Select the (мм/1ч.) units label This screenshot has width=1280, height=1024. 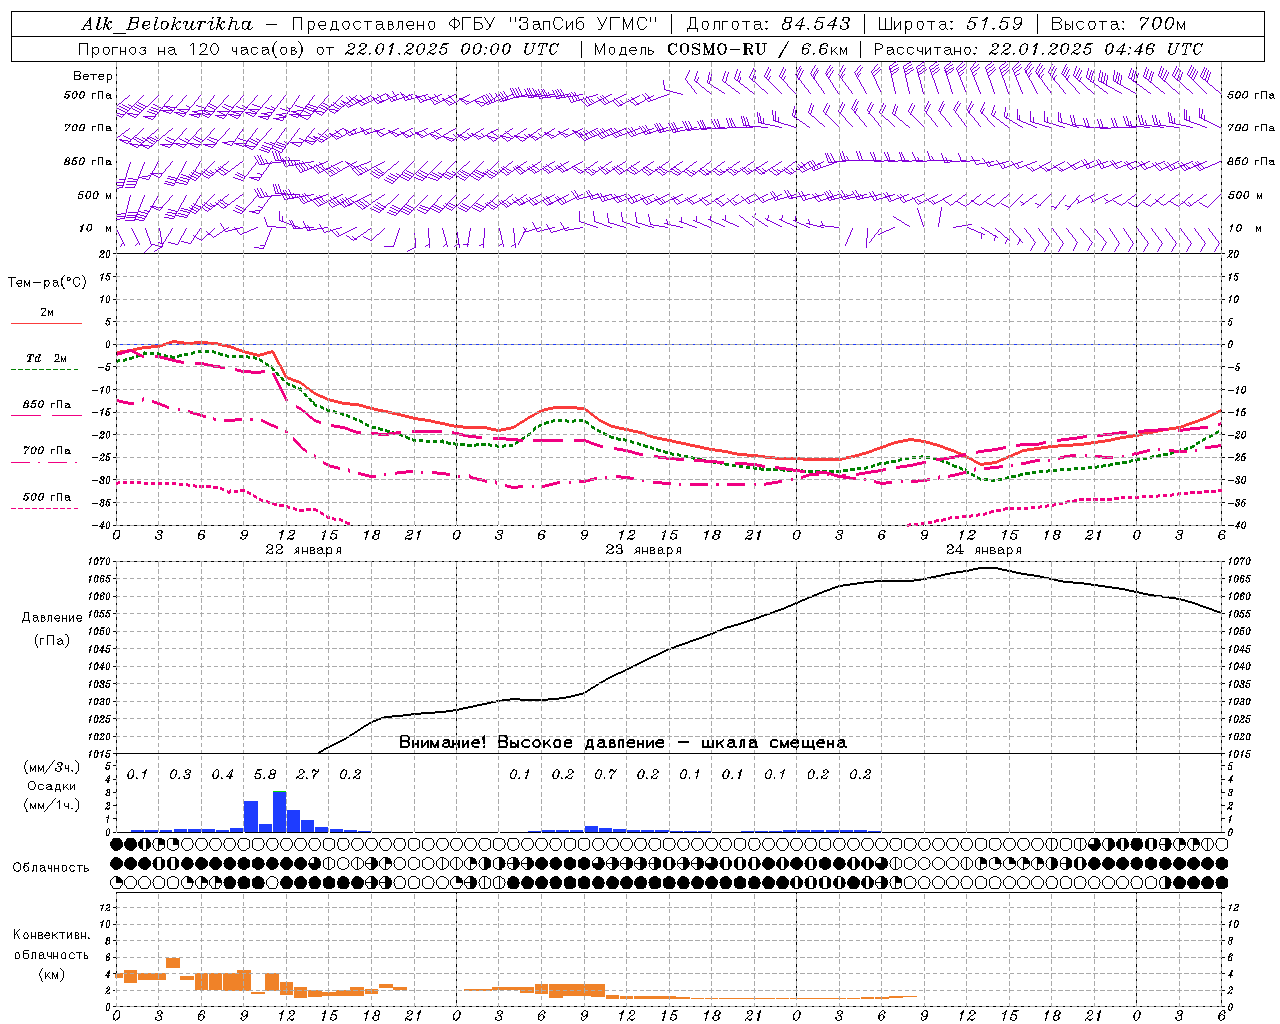click(x=51, y=805)
